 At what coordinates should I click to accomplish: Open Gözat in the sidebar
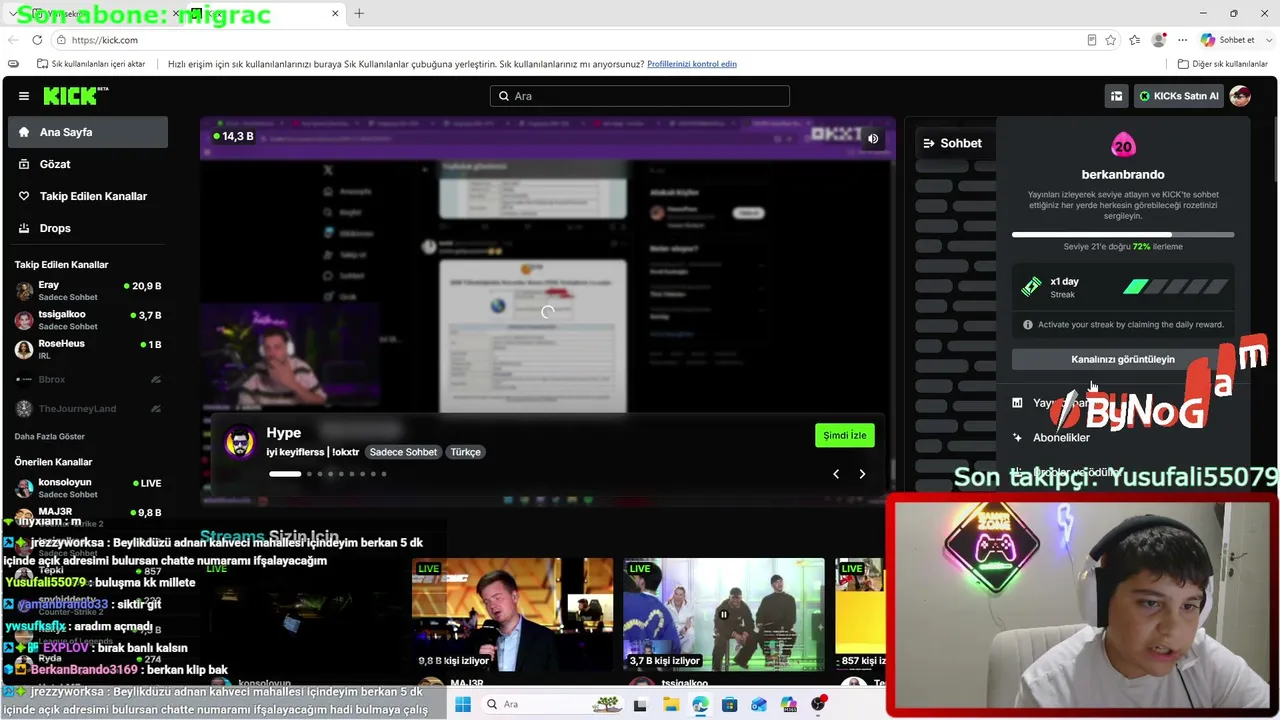(88, 164)
